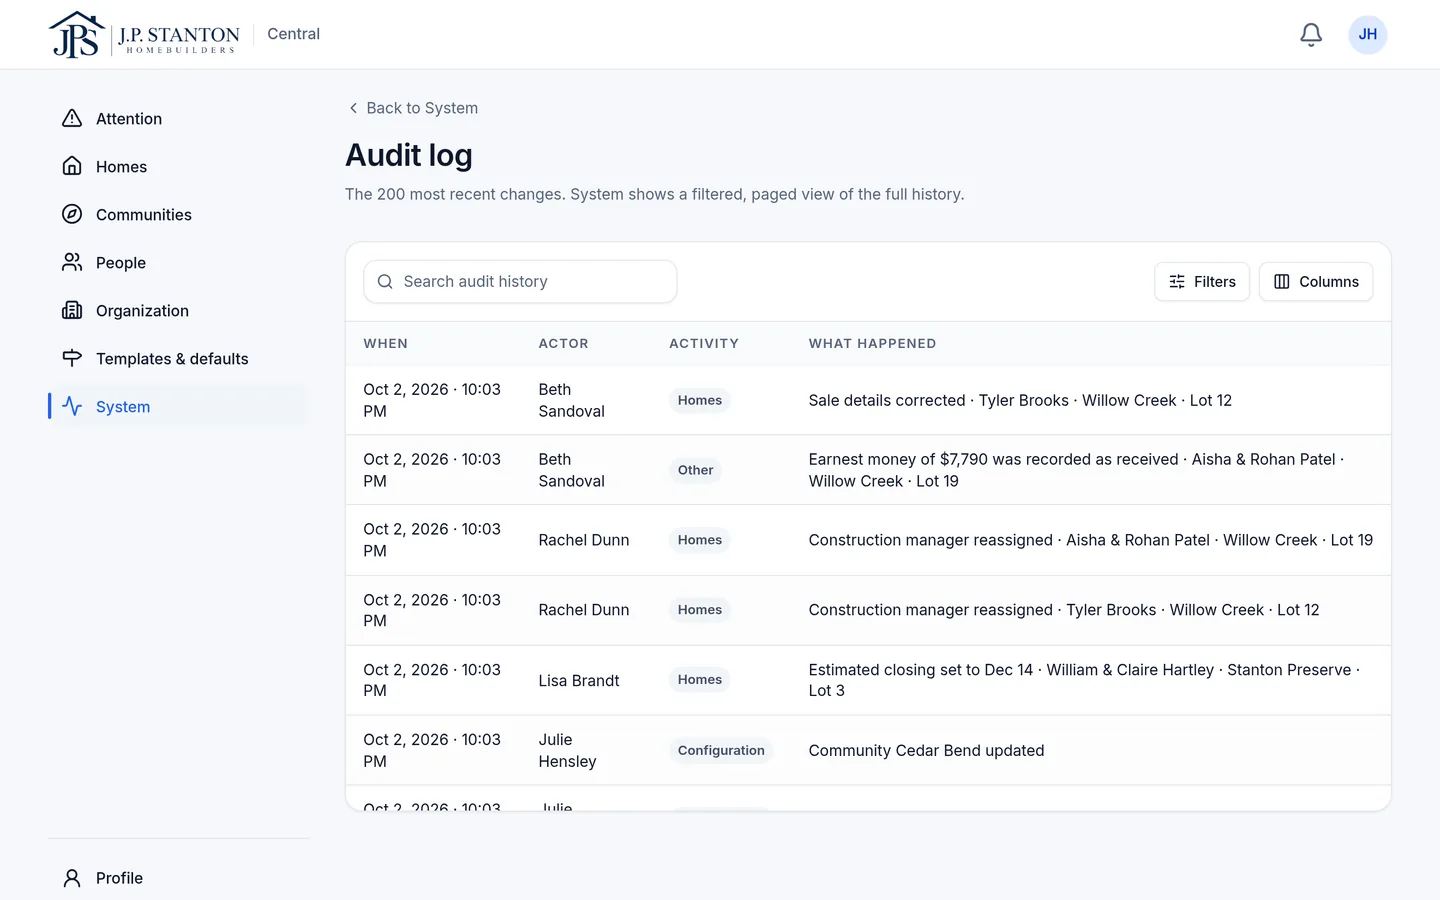Open the notifications bell
Viewport: 1440px width, 900px height.
coord(1311,35)
